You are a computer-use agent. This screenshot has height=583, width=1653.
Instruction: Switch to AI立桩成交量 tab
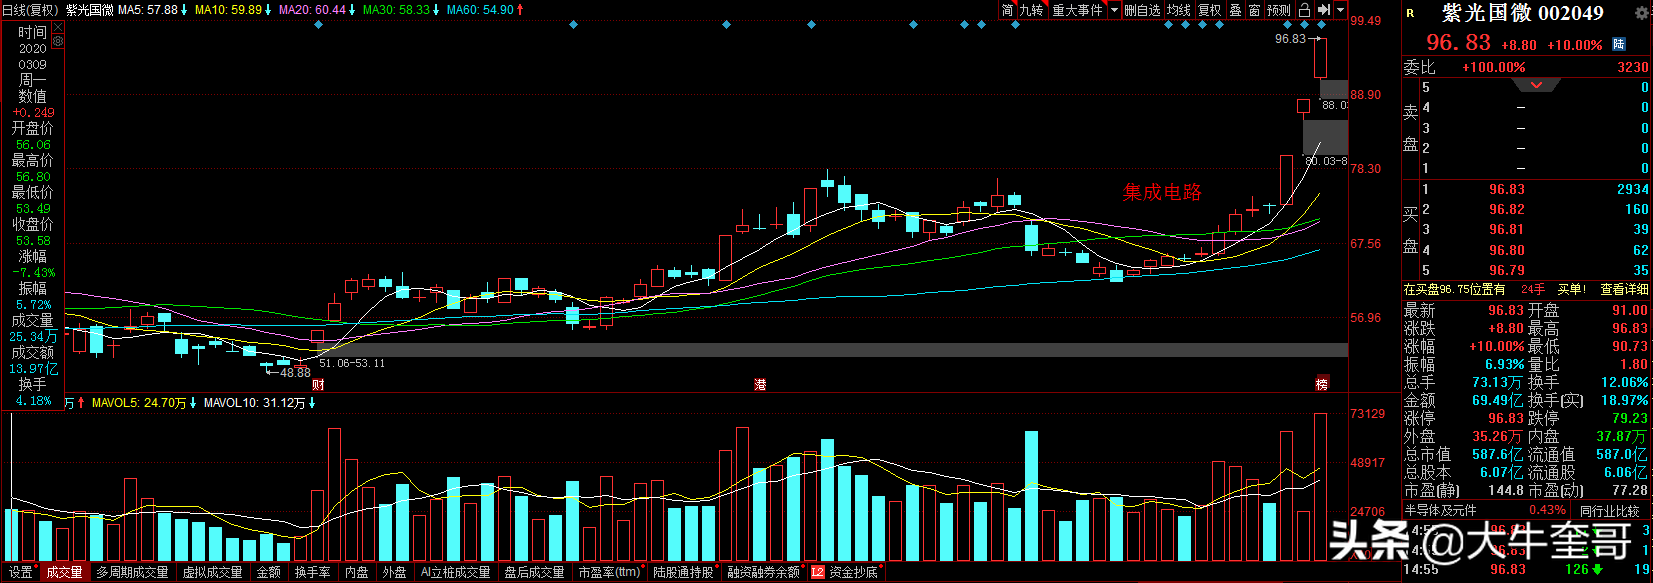click(x=456, y=572)
